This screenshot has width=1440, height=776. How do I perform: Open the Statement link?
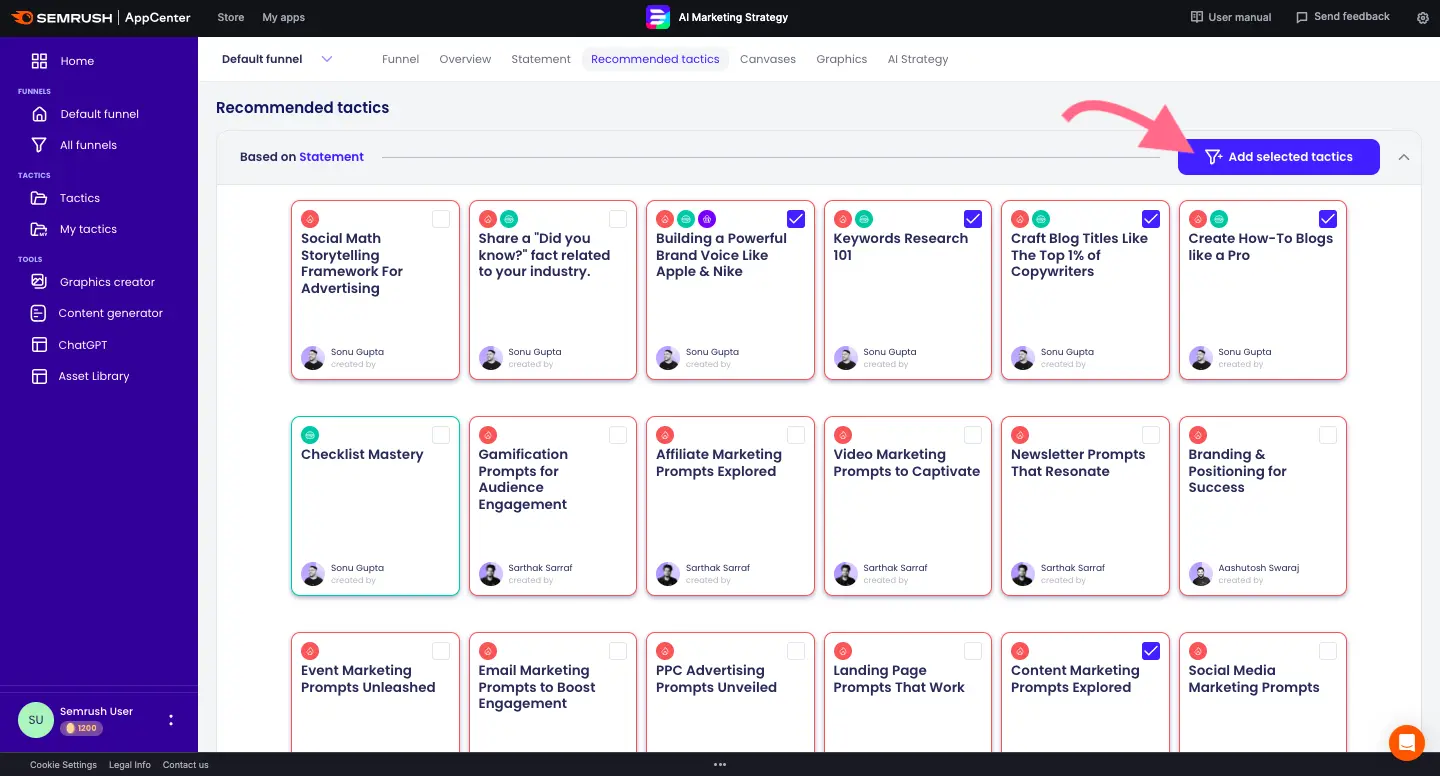coord(331,157)
